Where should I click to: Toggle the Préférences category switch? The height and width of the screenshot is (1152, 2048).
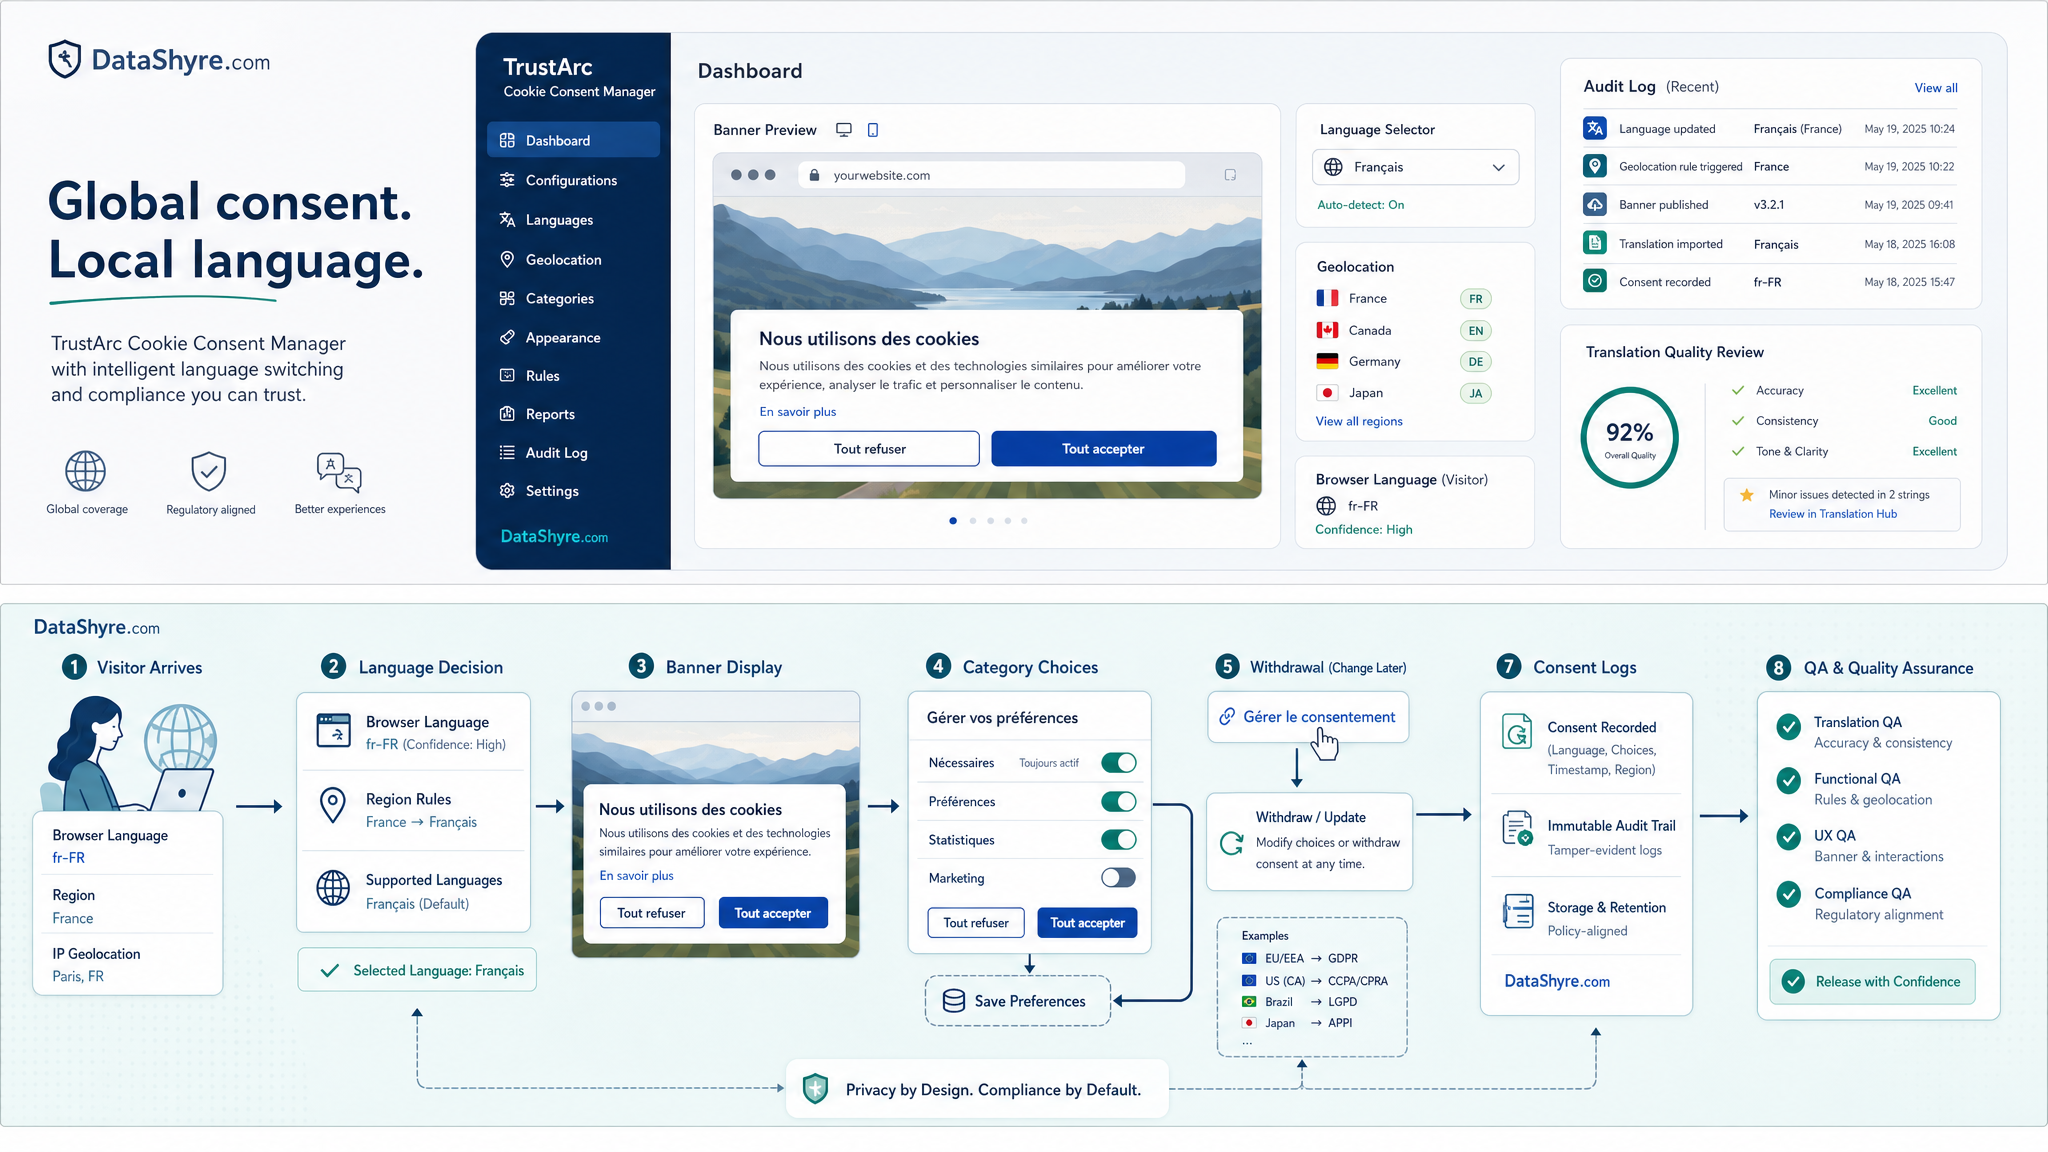(1119, 801)
